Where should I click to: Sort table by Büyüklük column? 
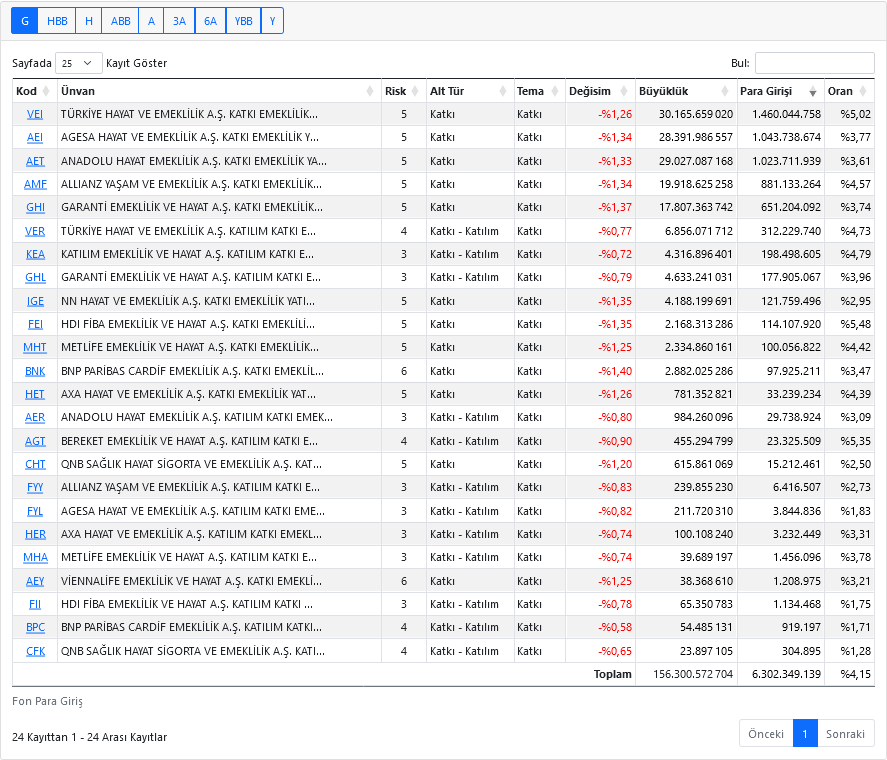[x=686, y=91]
